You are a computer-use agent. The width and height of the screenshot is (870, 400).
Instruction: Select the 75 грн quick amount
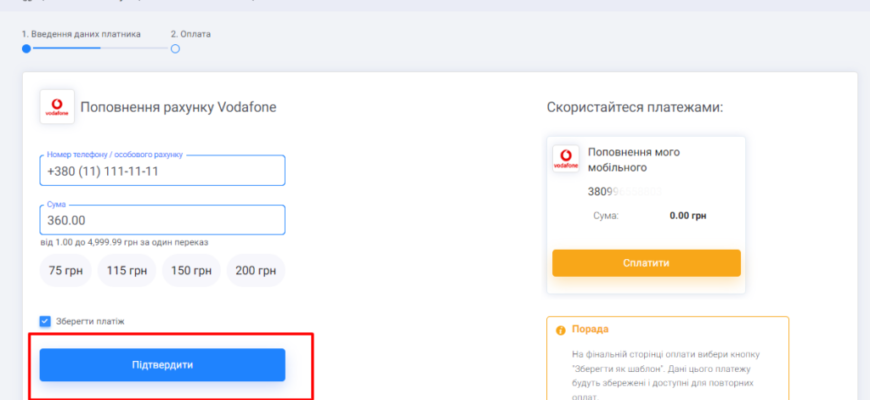pyautogui.click(x=65, y=271)
